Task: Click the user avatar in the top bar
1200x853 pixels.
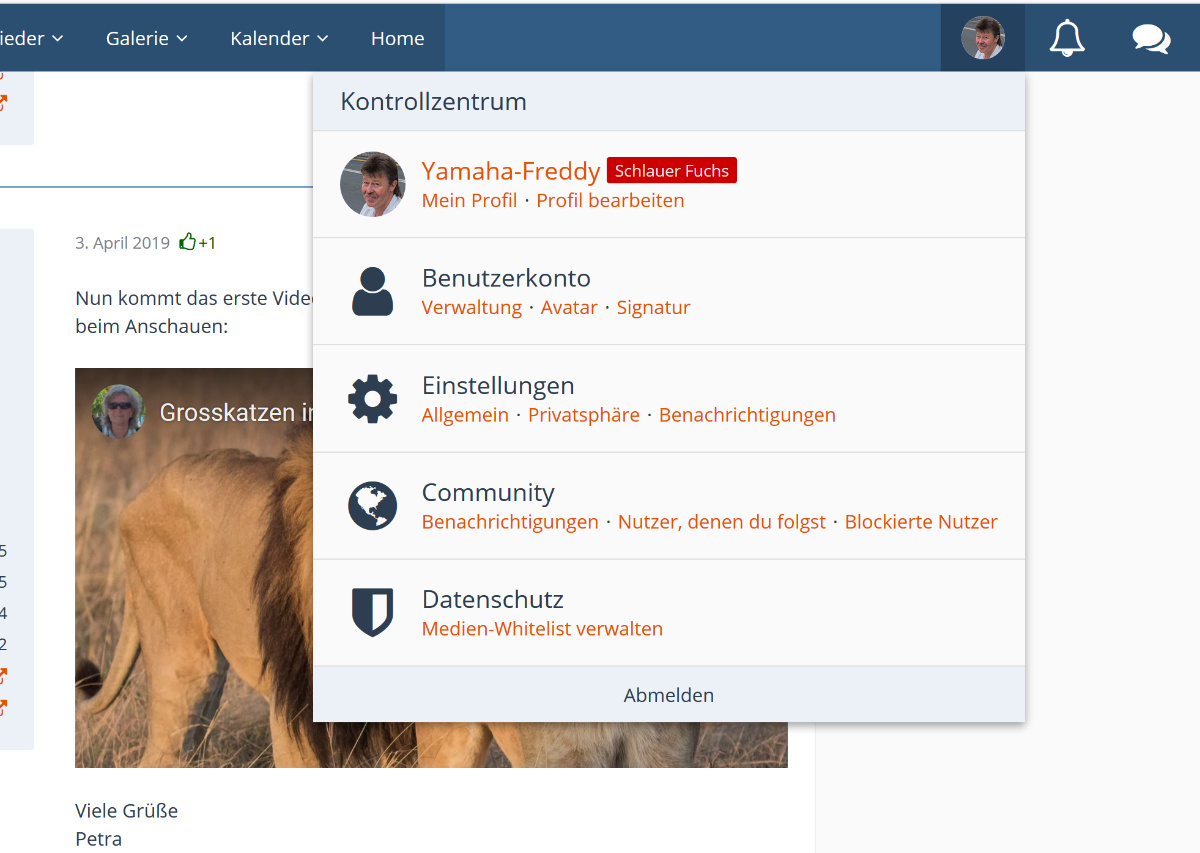Action: 982,38
